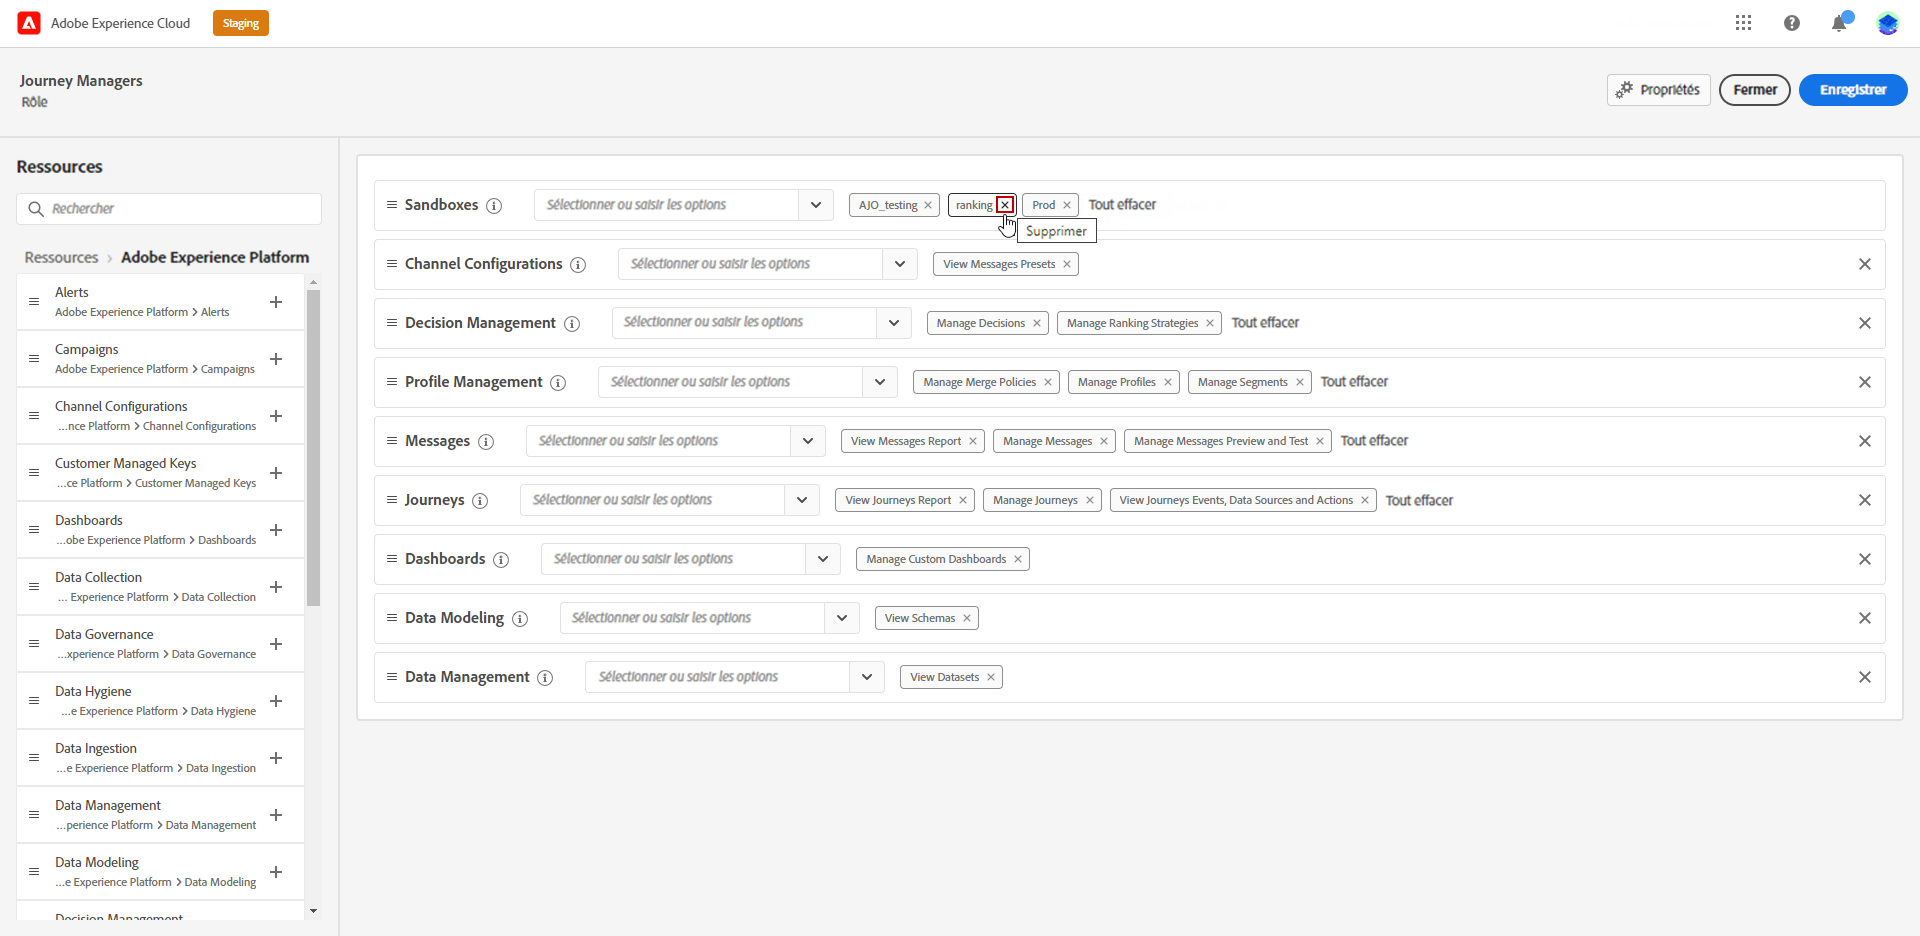Click the info icon beside Data Modeling
Screen dimensions: 1920x936
pyautogui.click(x=520, y=619)
